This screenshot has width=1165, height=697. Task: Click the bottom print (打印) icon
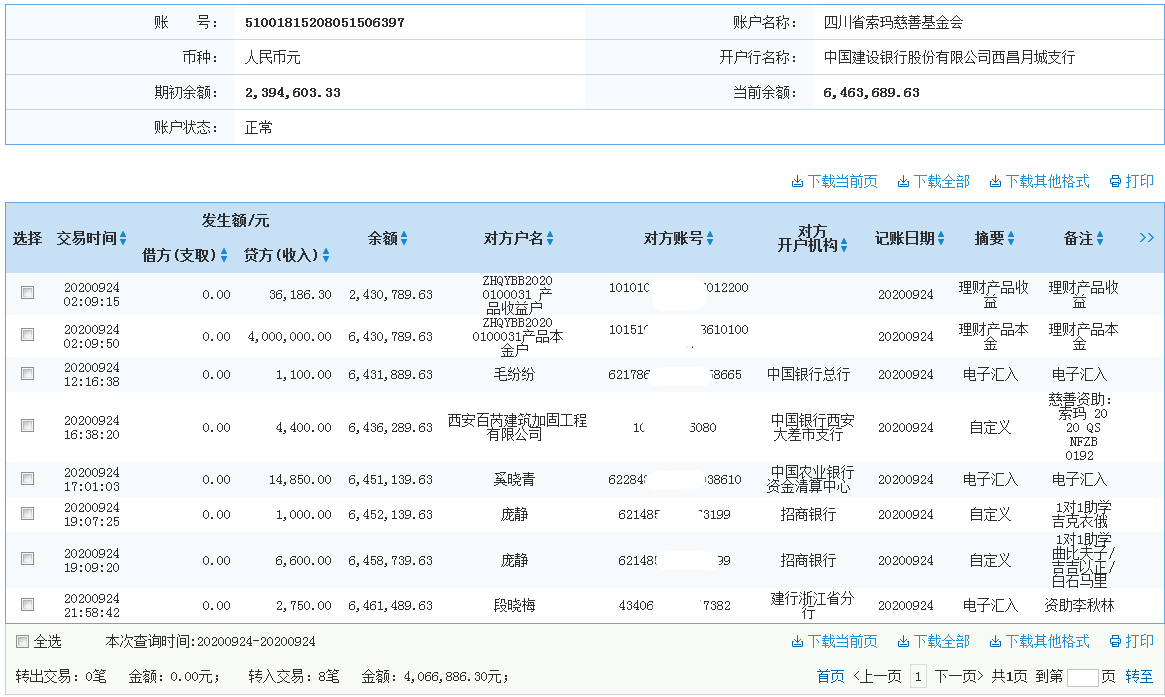pos(1131,642)
